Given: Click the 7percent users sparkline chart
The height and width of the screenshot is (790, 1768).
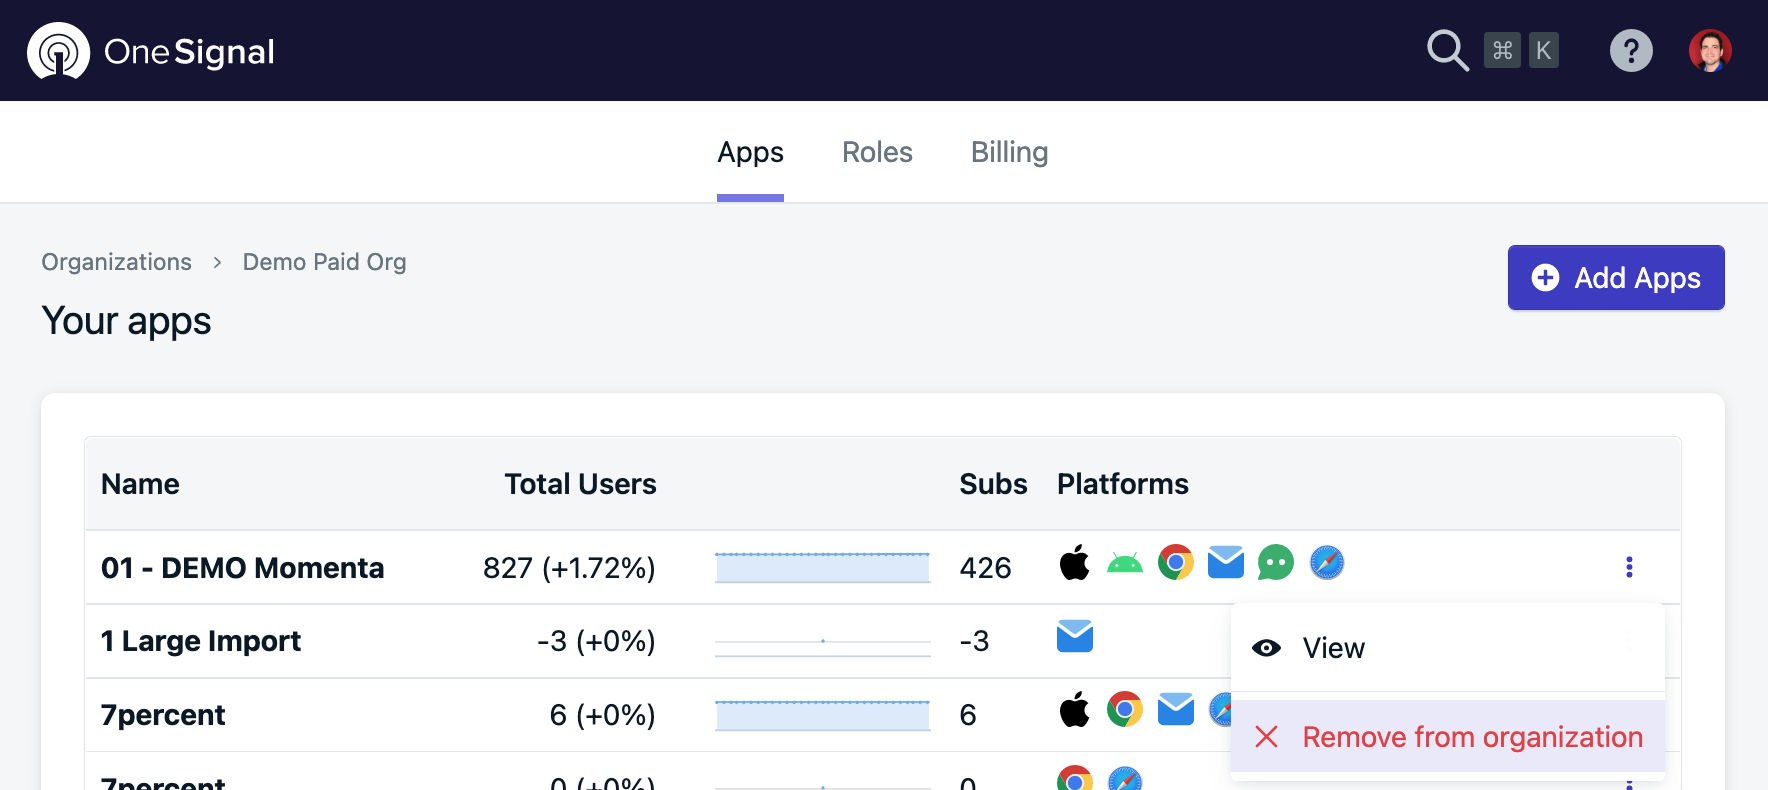Looking at the screenshot, I should pyautogui.click(x=823, y=715).
